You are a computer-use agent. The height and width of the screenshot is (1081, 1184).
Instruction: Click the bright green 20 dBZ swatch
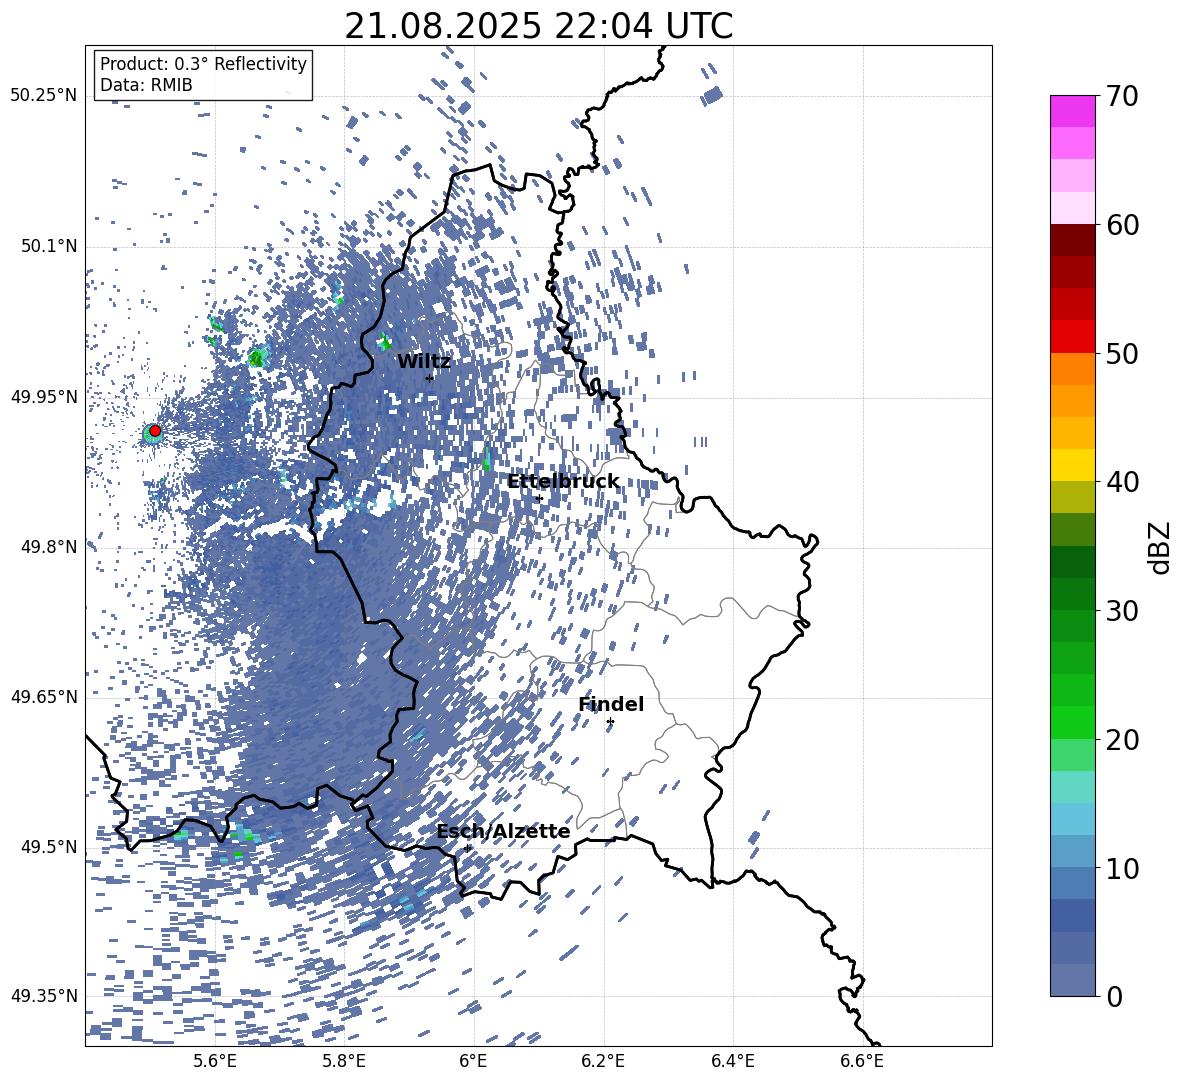(x=1072, y=722)
